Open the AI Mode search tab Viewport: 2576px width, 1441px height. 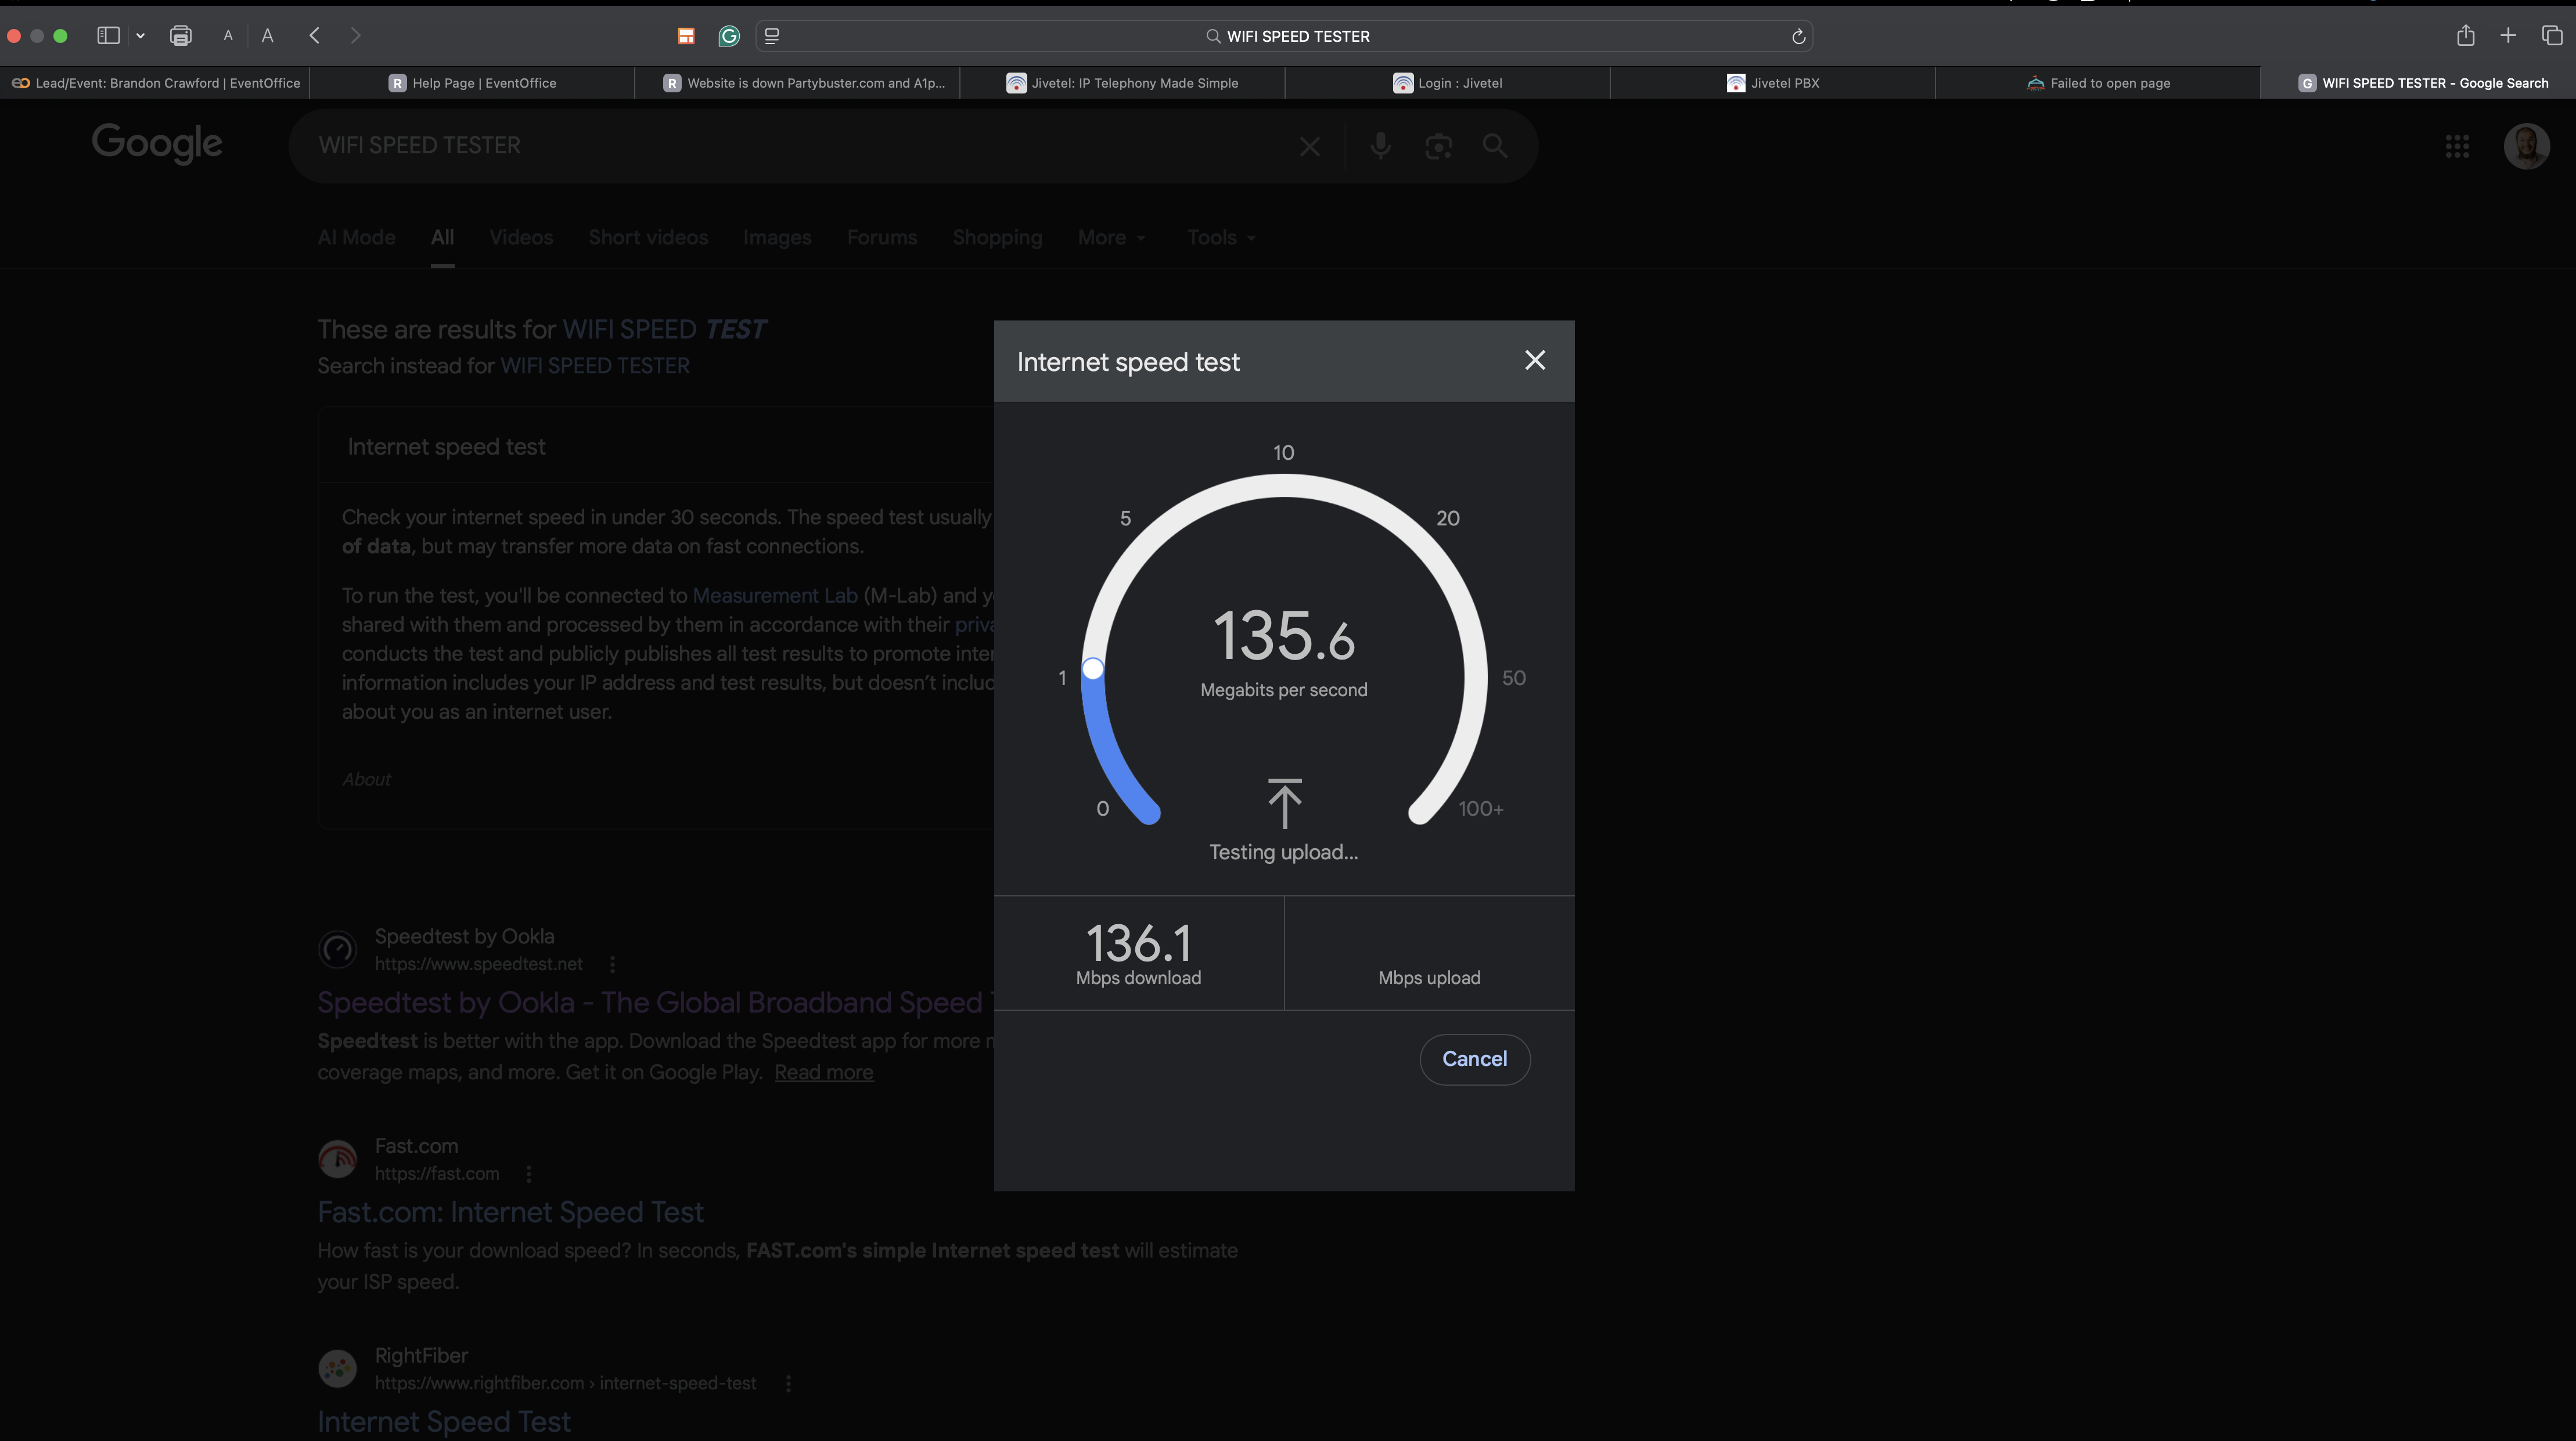(x=356, y=238)
